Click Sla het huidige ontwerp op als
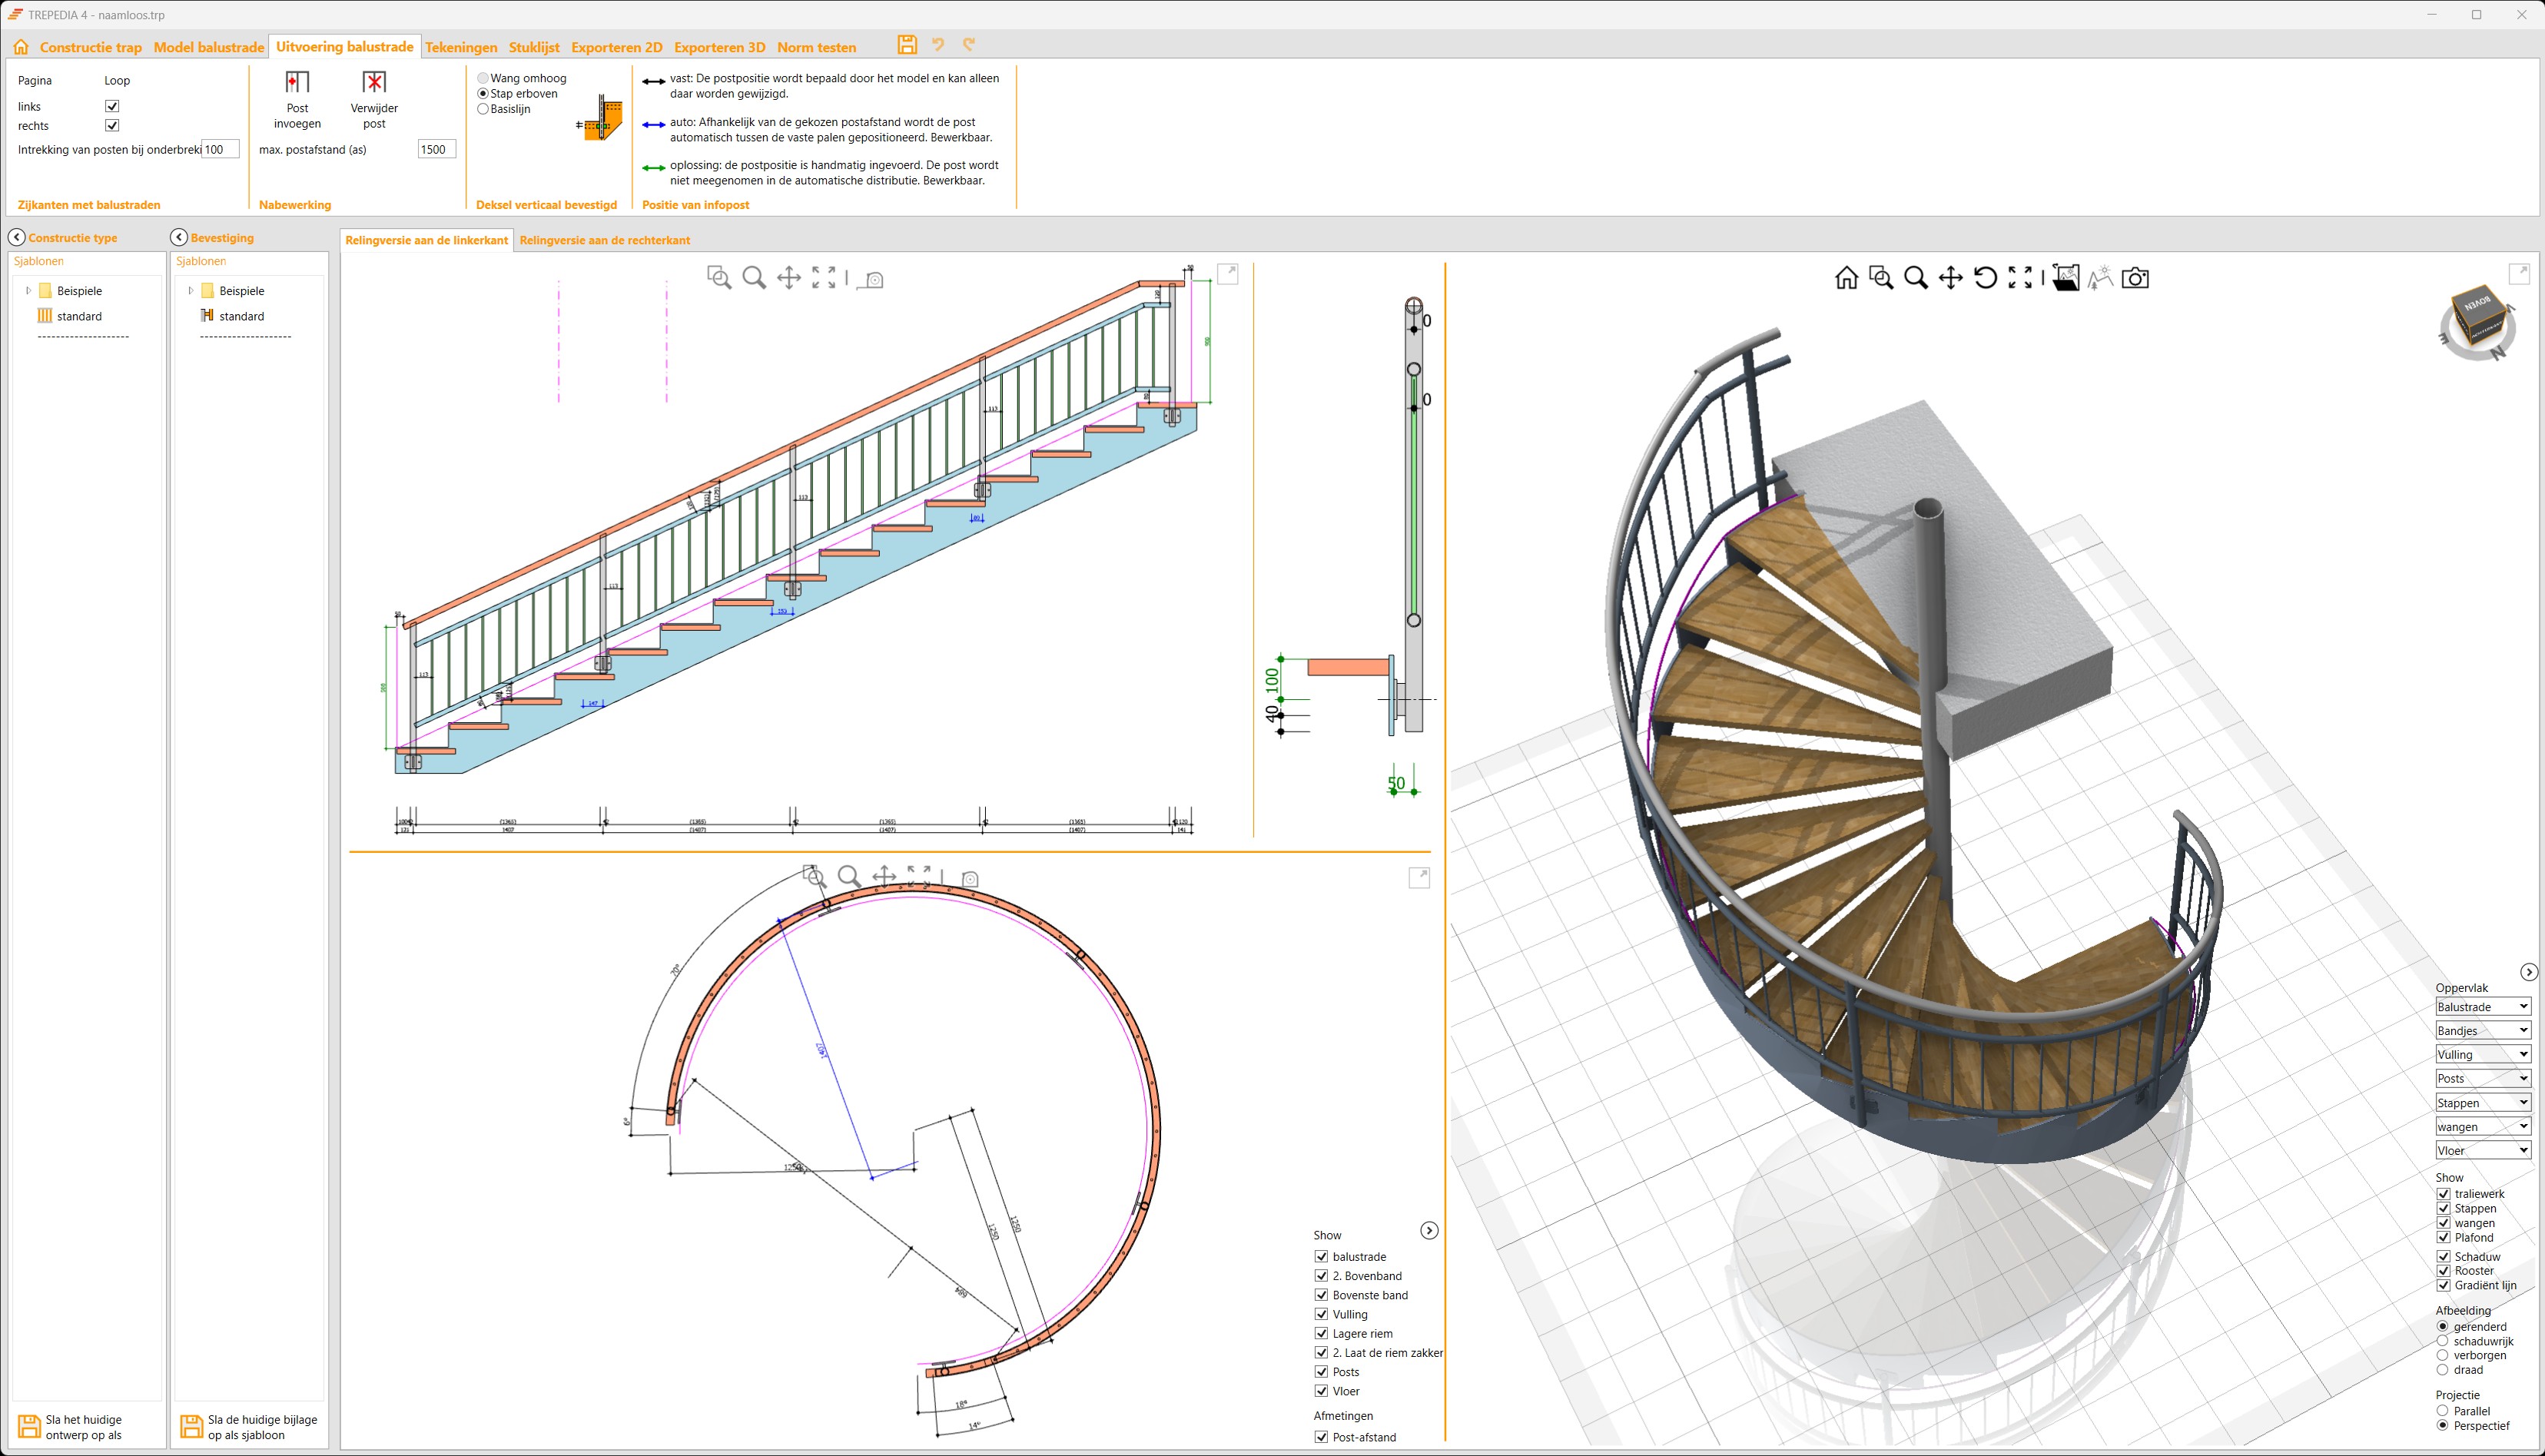The height and width of the screenshot is (1456, 2545). (x=84, y=1427)
